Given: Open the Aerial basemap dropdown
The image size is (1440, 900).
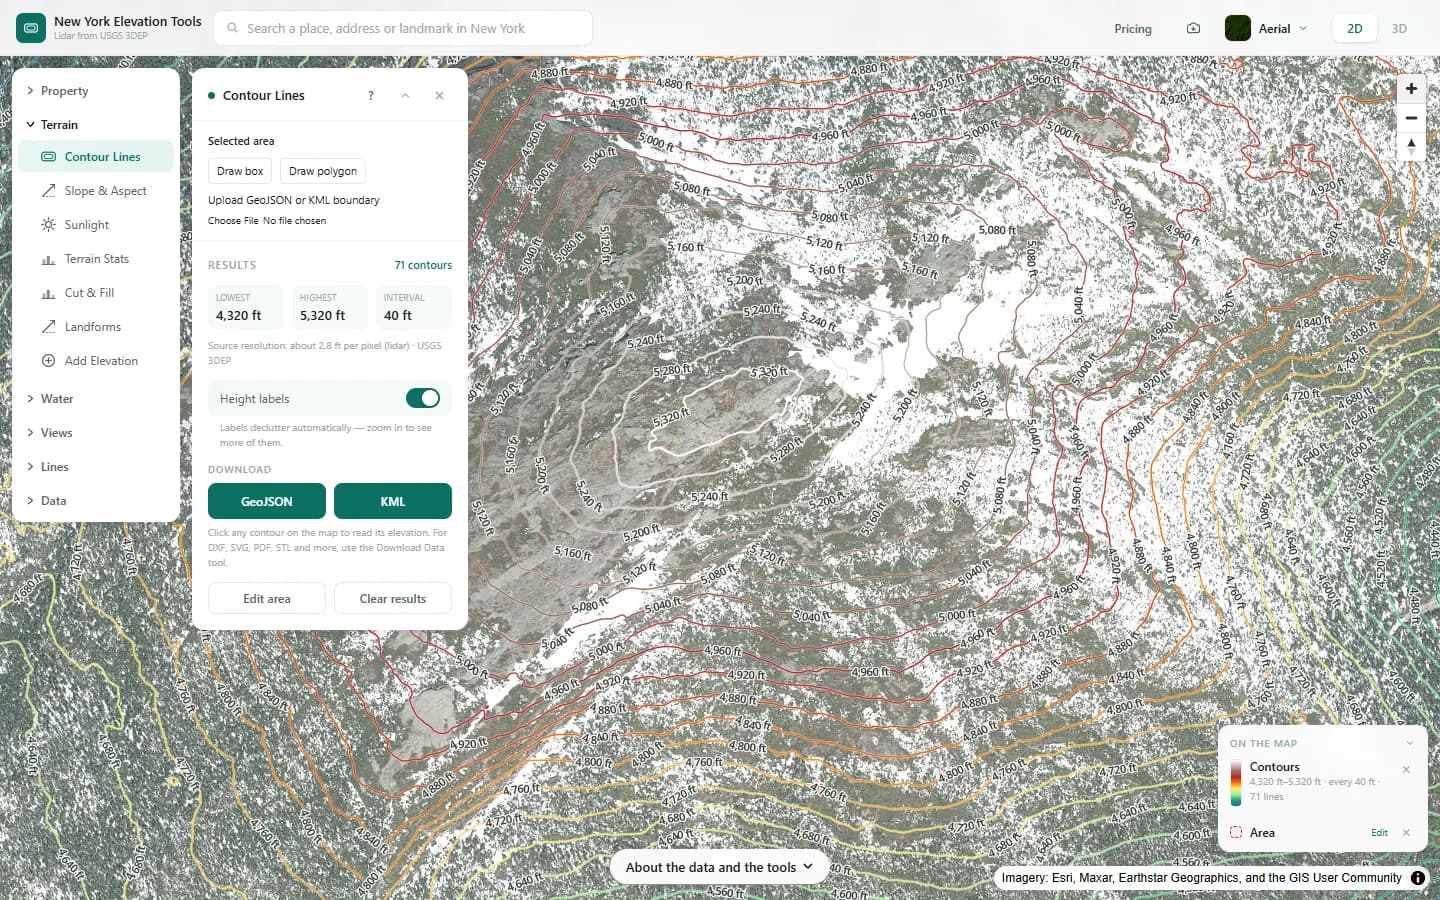Looking at the screenshot, I should point(1266,29).
